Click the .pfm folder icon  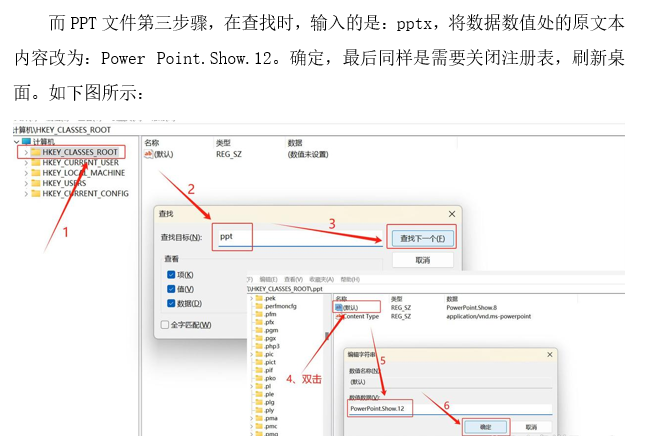pyautogui.click(x=260, y=314)
